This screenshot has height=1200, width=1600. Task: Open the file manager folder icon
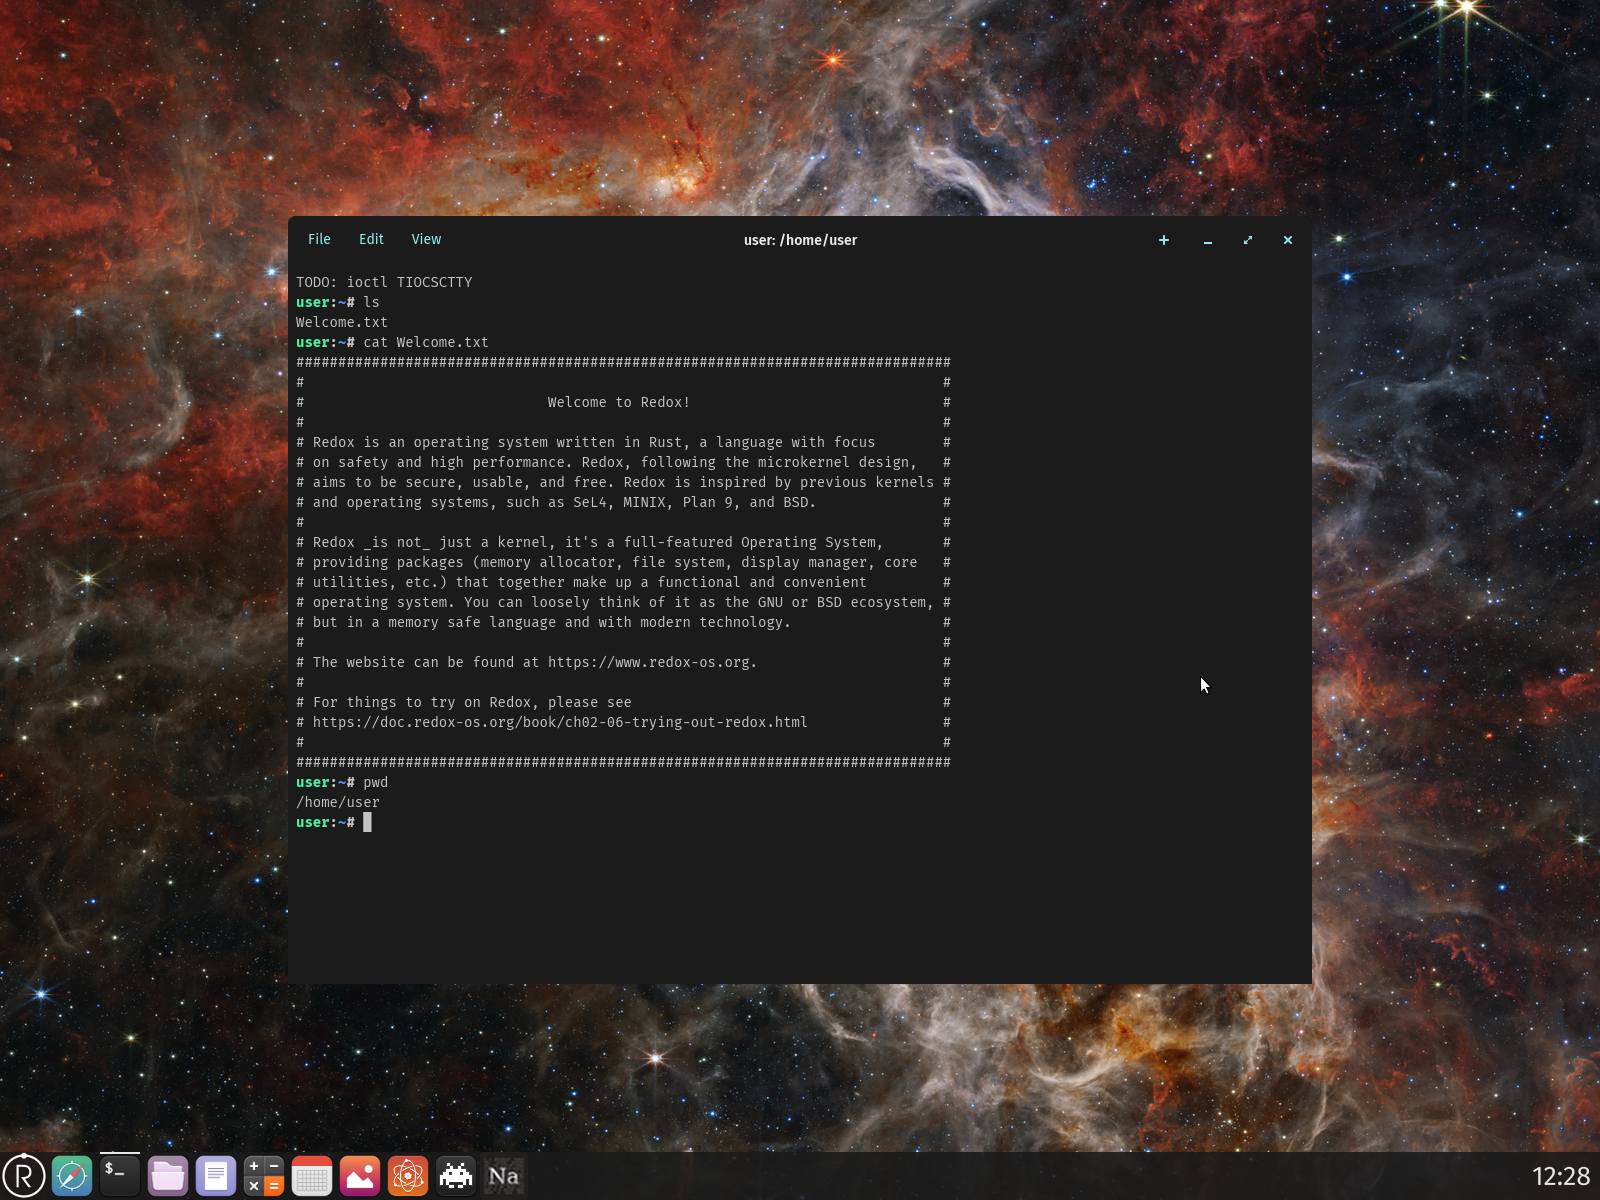point(168,1176)
